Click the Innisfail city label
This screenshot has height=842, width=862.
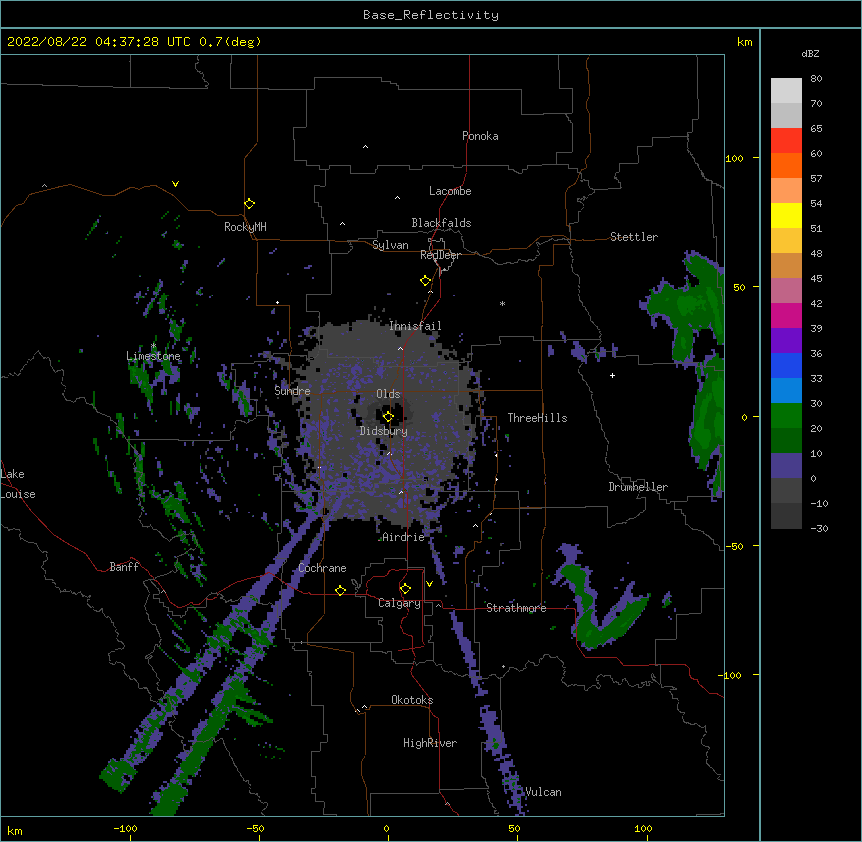tap(415, 326)
